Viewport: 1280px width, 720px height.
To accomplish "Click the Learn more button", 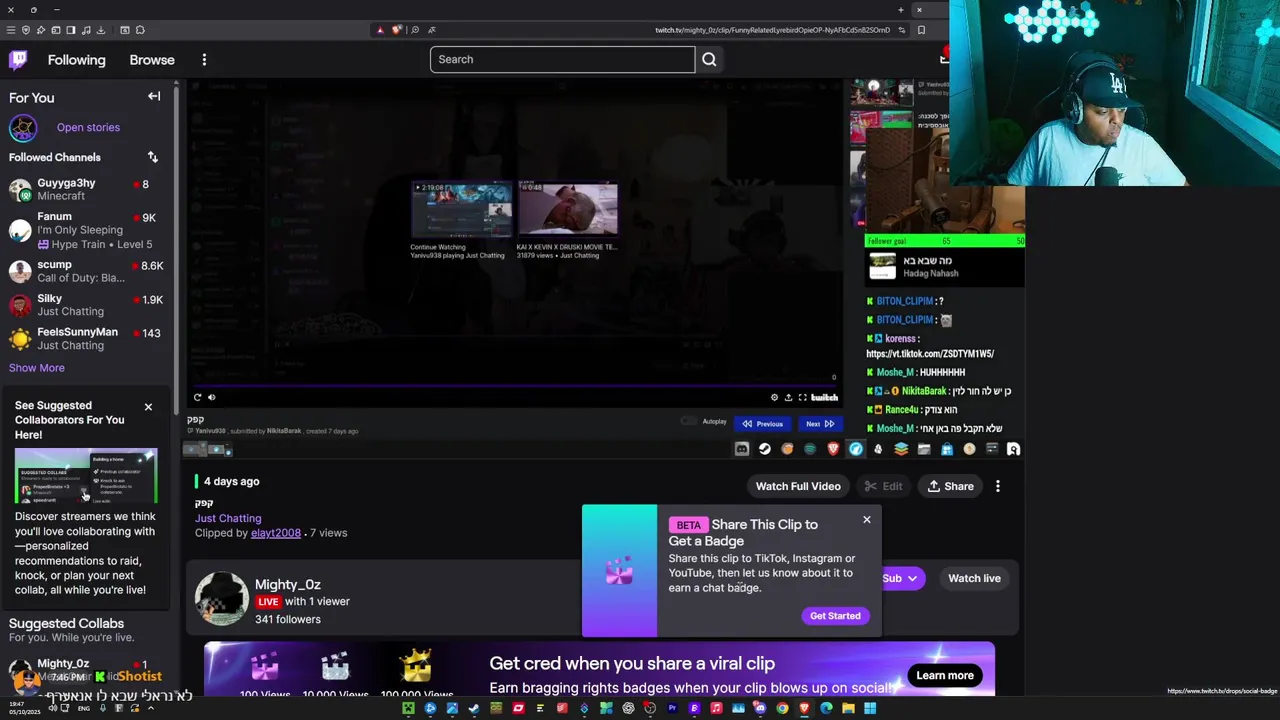I will pyautogui.click(x=945, y=675).
